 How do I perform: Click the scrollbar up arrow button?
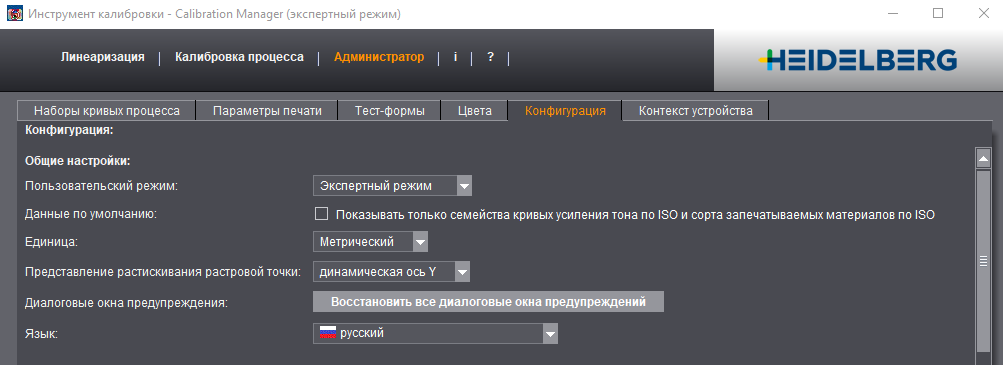point(983,158)
